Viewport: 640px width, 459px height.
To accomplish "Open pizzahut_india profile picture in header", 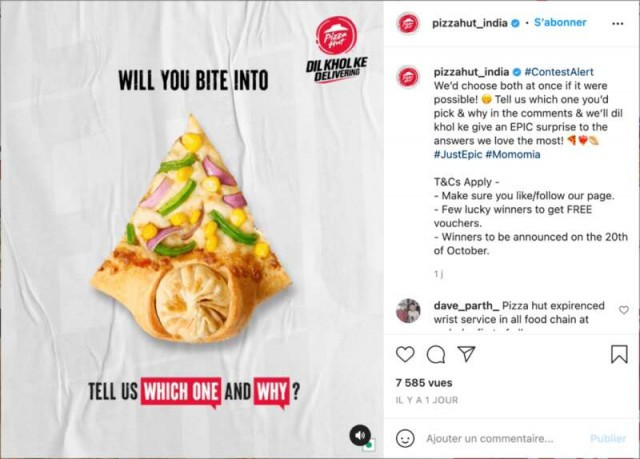I will click(x=408, y=23).
